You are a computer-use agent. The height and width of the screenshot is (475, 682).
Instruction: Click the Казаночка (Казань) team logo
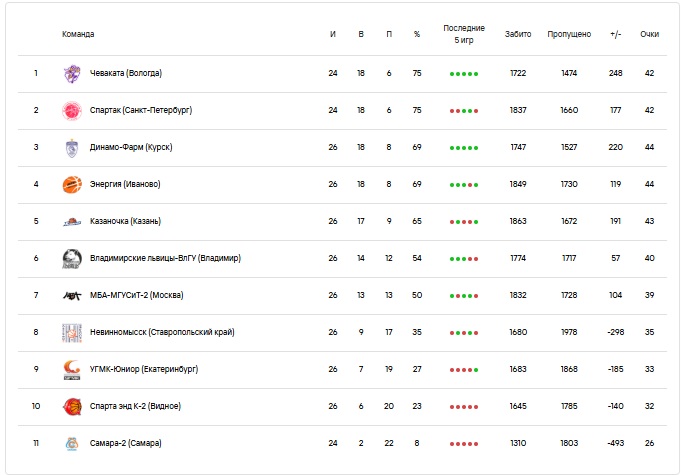pyautogui.click(x=72, y=221)
